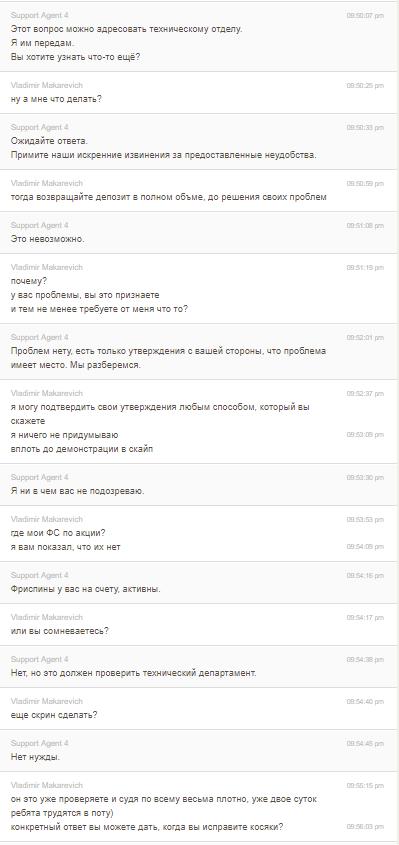
Task: Click the apology line 'Примите наши искренние извинения'
Action: coord(163,155)
